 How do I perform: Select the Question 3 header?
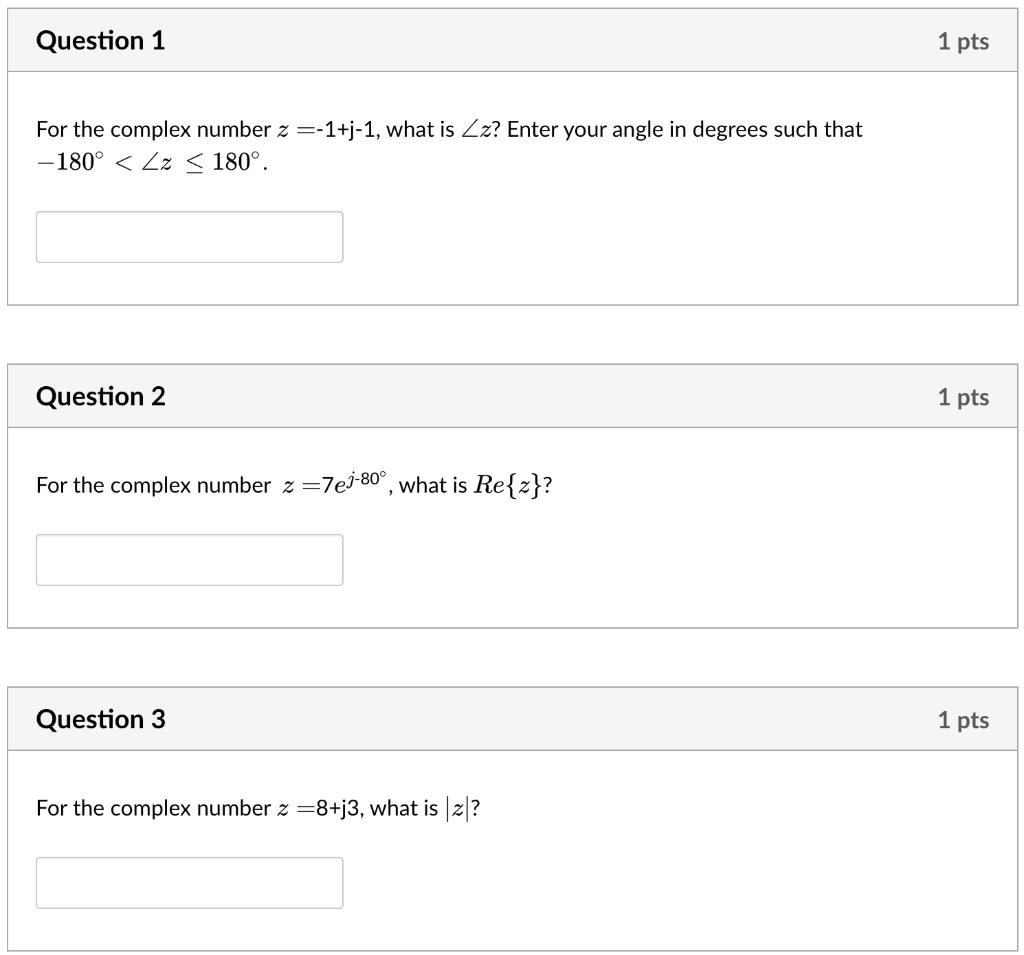[x=100, y=719]
